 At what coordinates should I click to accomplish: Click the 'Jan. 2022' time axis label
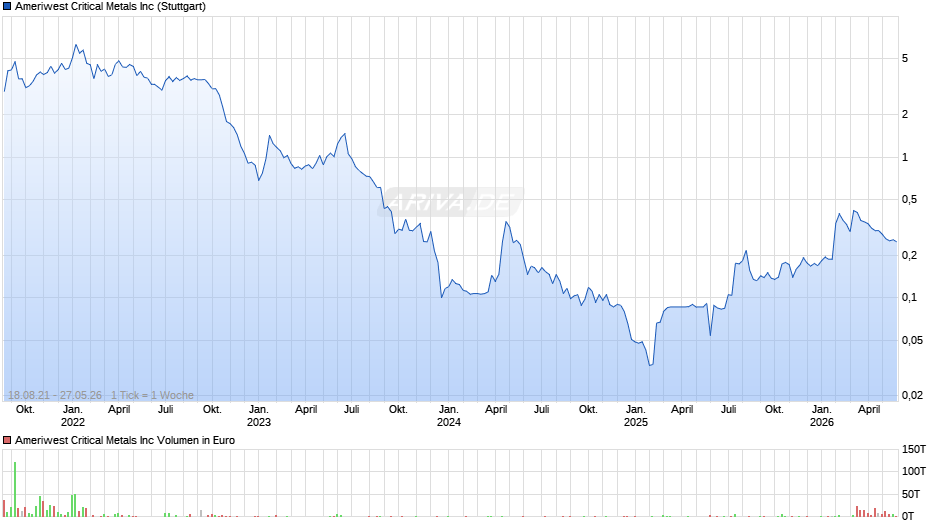point(73,416)
